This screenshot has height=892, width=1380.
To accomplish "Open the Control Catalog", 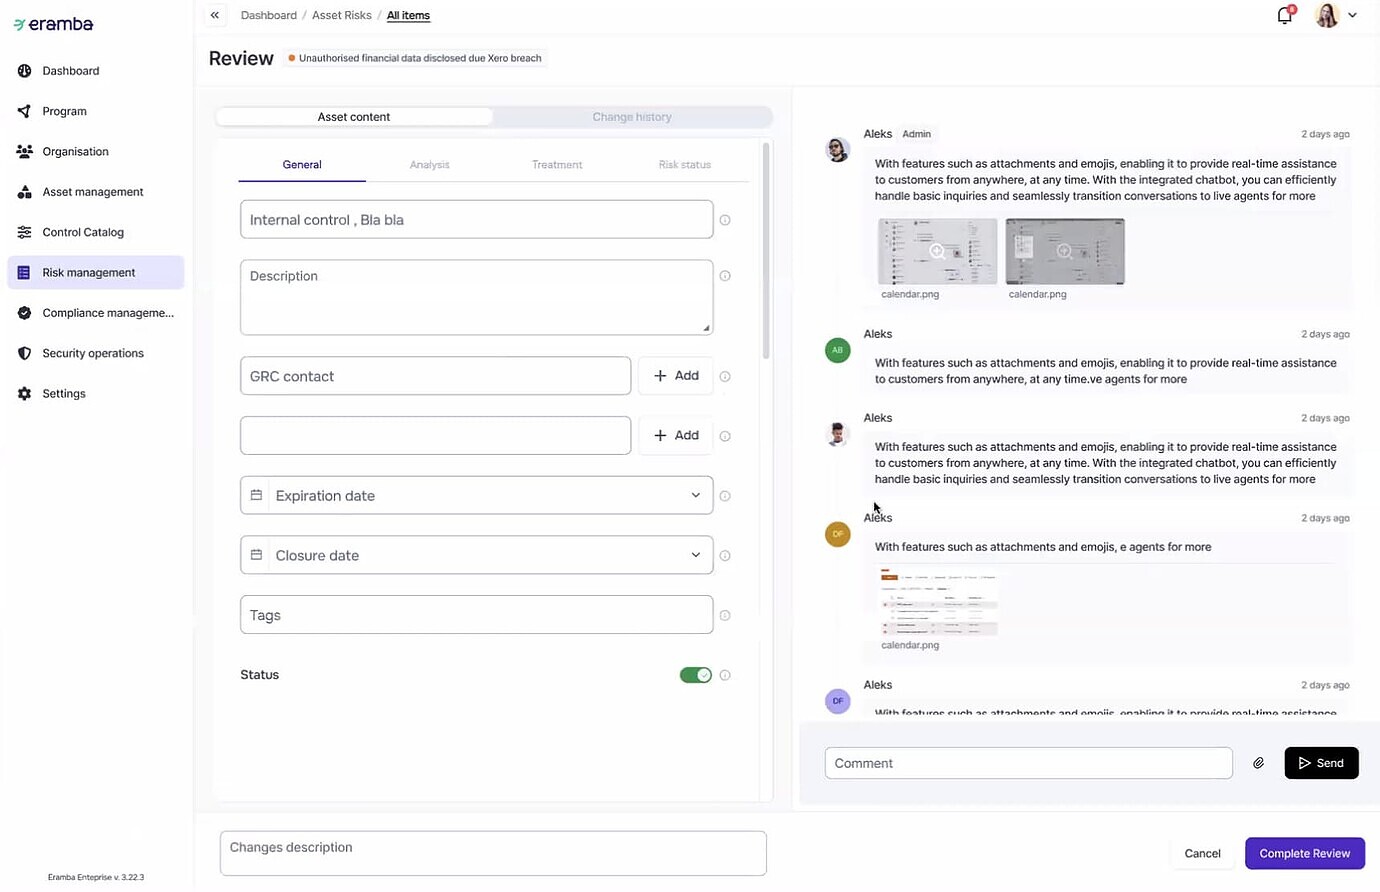I will tap(81, 231).
